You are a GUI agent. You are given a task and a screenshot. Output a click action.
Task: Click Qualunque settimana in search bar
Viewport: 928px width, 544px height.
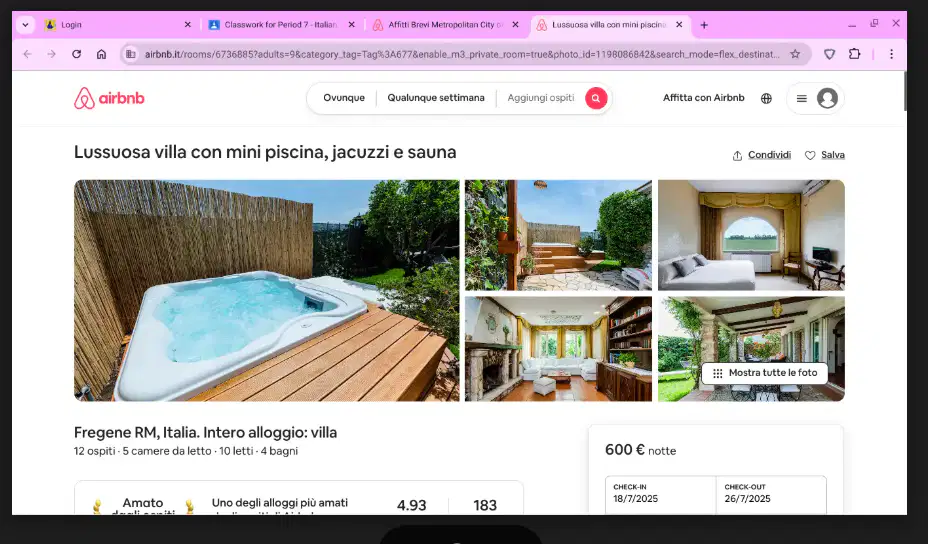click(x=436, y=98)
